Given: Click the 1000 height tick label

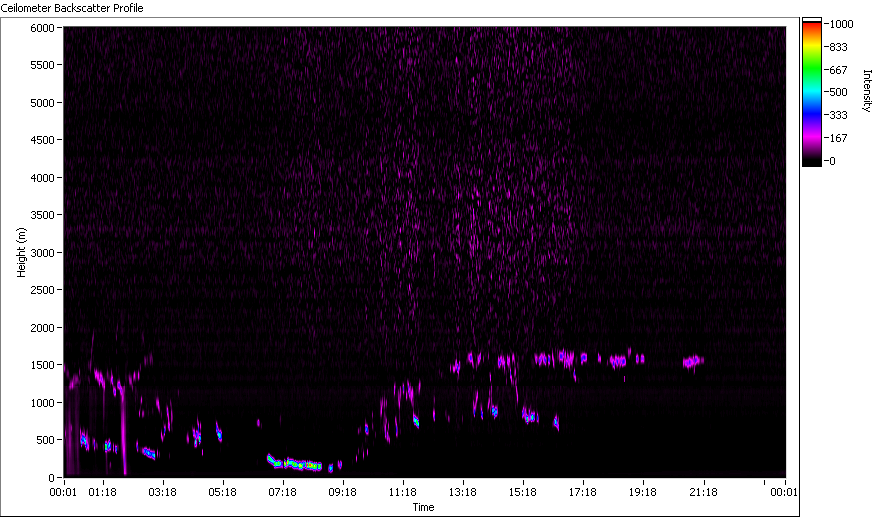Looking at the screenshot, I should tap(42, 402).
